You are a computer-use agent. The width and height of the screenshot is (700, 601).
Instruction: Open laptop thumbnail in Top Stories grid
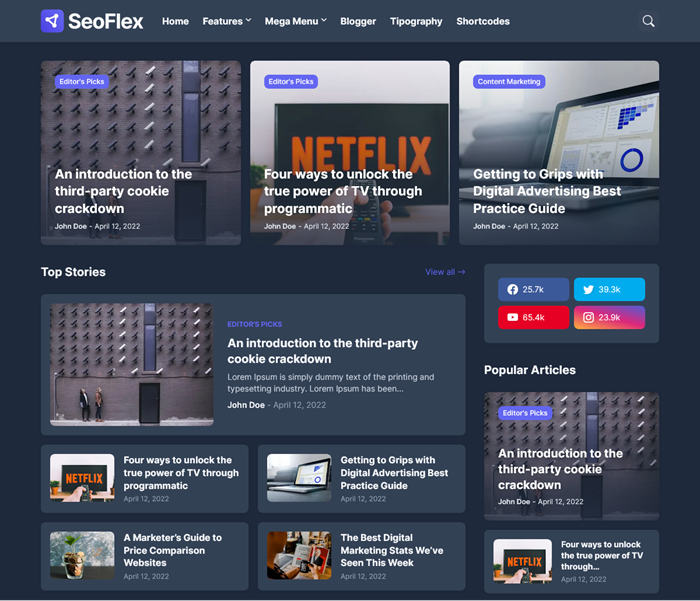299,478
